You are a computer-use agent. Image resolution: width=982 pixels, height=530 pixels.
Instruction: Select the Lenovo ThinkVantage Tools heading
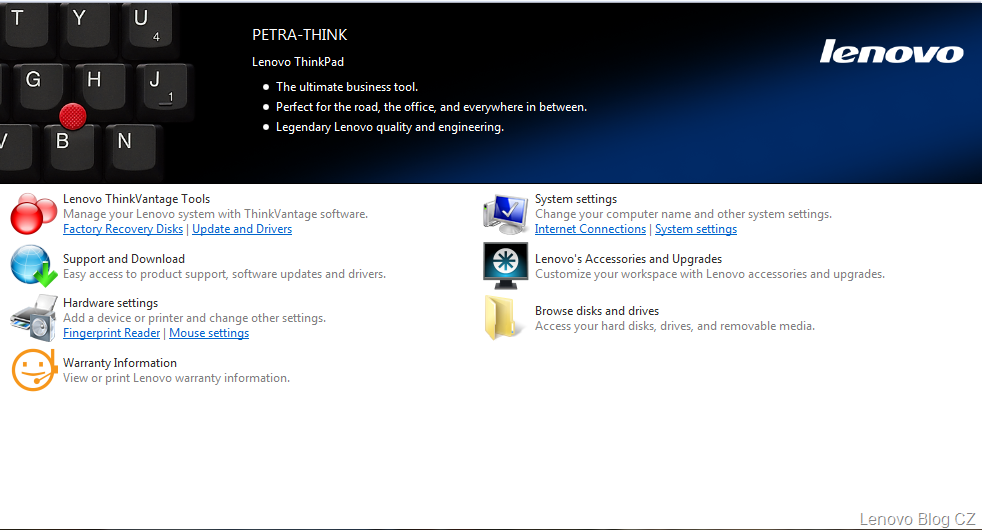[x=136, y=199]
